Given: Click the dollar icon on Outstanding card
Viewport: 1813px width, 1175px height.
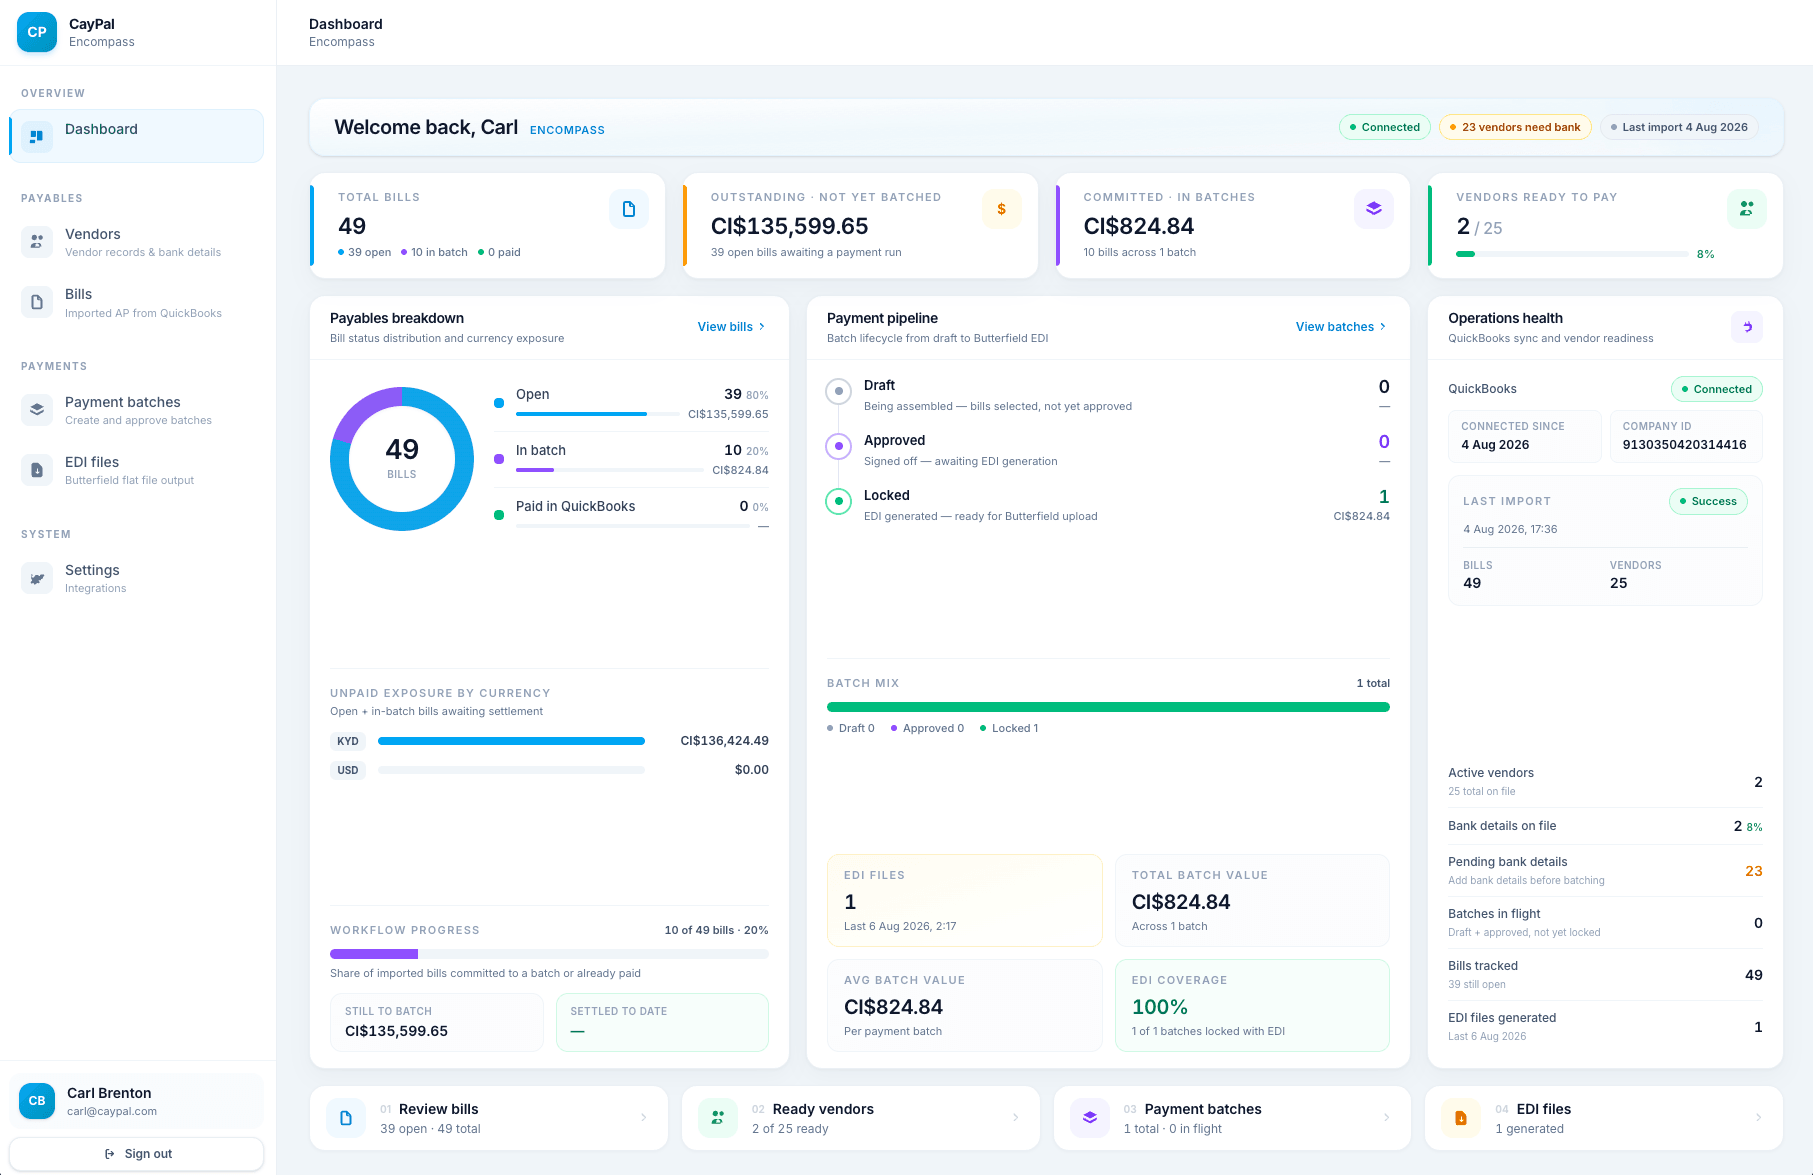Looking at the screenshot, I should pyautogui.click(x=1001, y=209).
